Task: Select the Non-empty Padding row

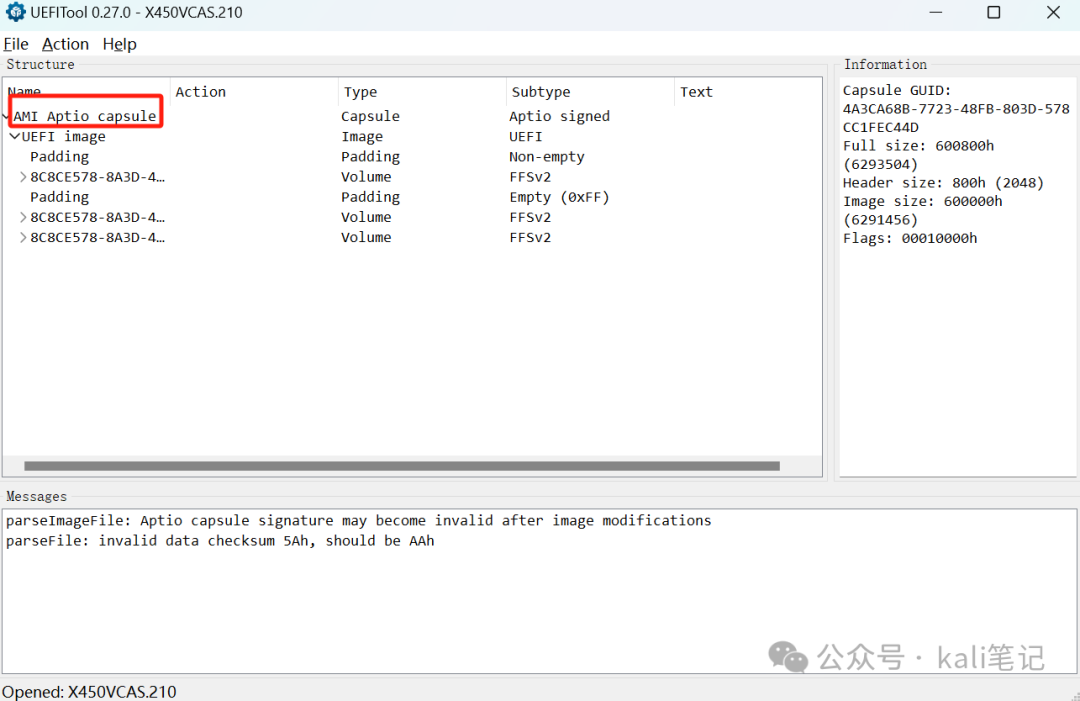Action: 413,156
